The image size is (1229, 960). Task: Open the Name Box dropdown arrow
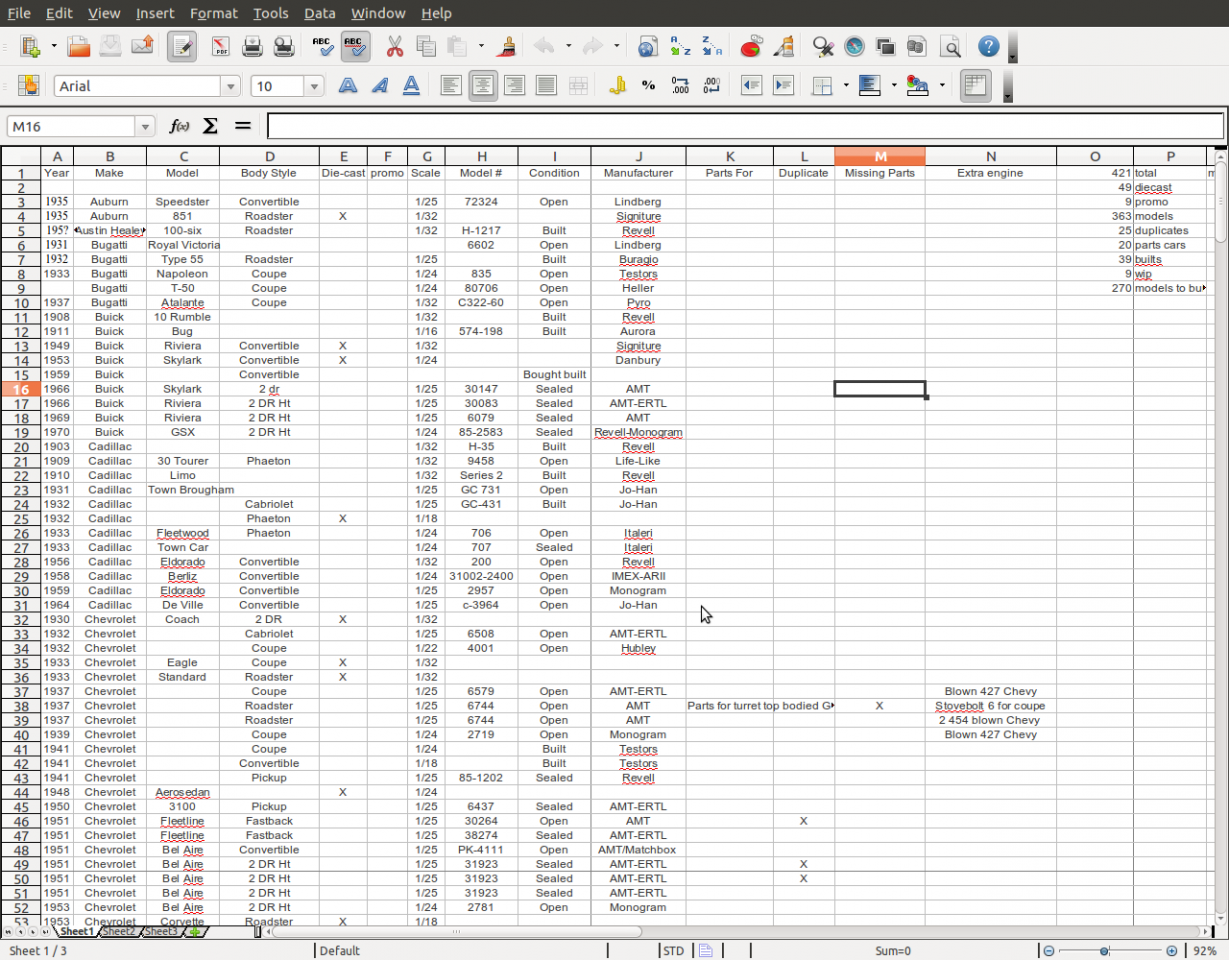(x=146, y=126)
